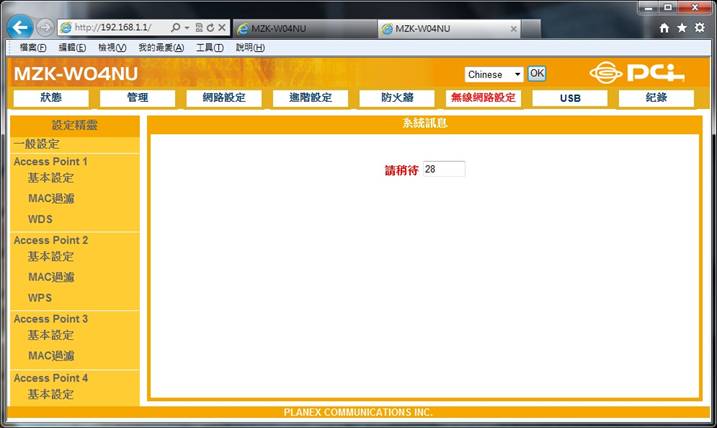Click MAC過濾 under Access Point 2
Viewport: 717px width, 428px height.
pyautogui.click(x=51, y=277)
